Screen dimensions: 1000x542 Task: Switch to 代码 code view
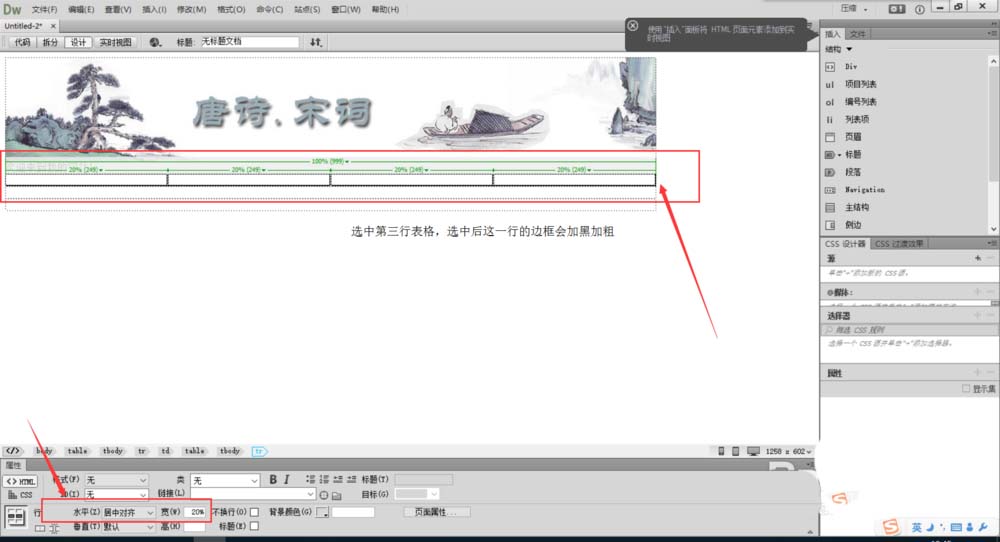click(x=22, y=43)
